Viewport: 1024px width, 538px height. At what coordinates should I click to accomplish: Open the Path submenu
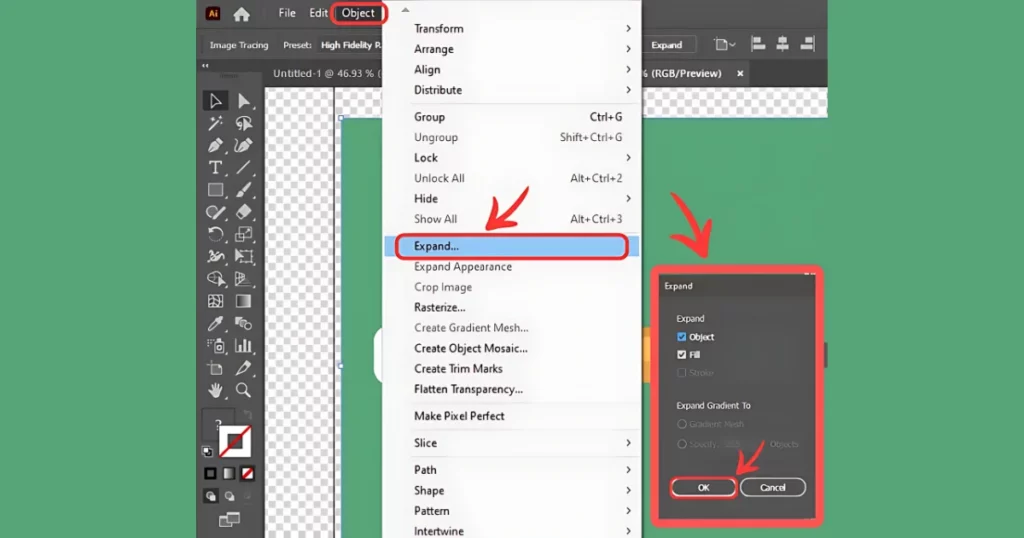(x=512, y=470)
